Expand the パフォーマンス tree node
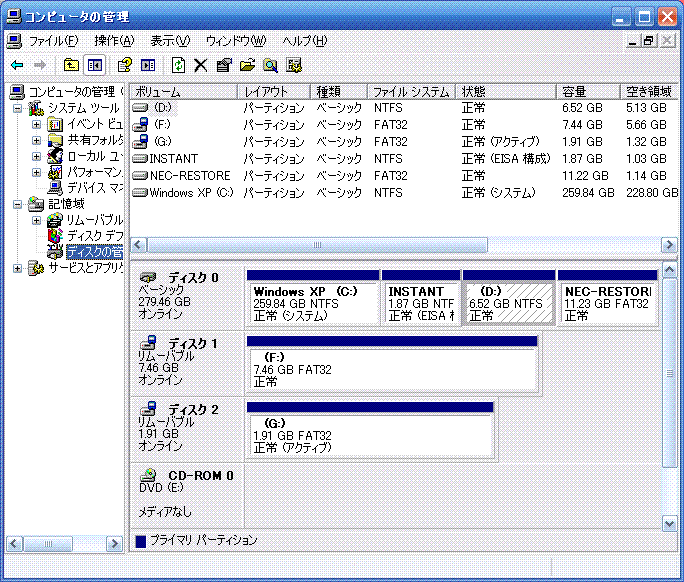 (37, 172)
